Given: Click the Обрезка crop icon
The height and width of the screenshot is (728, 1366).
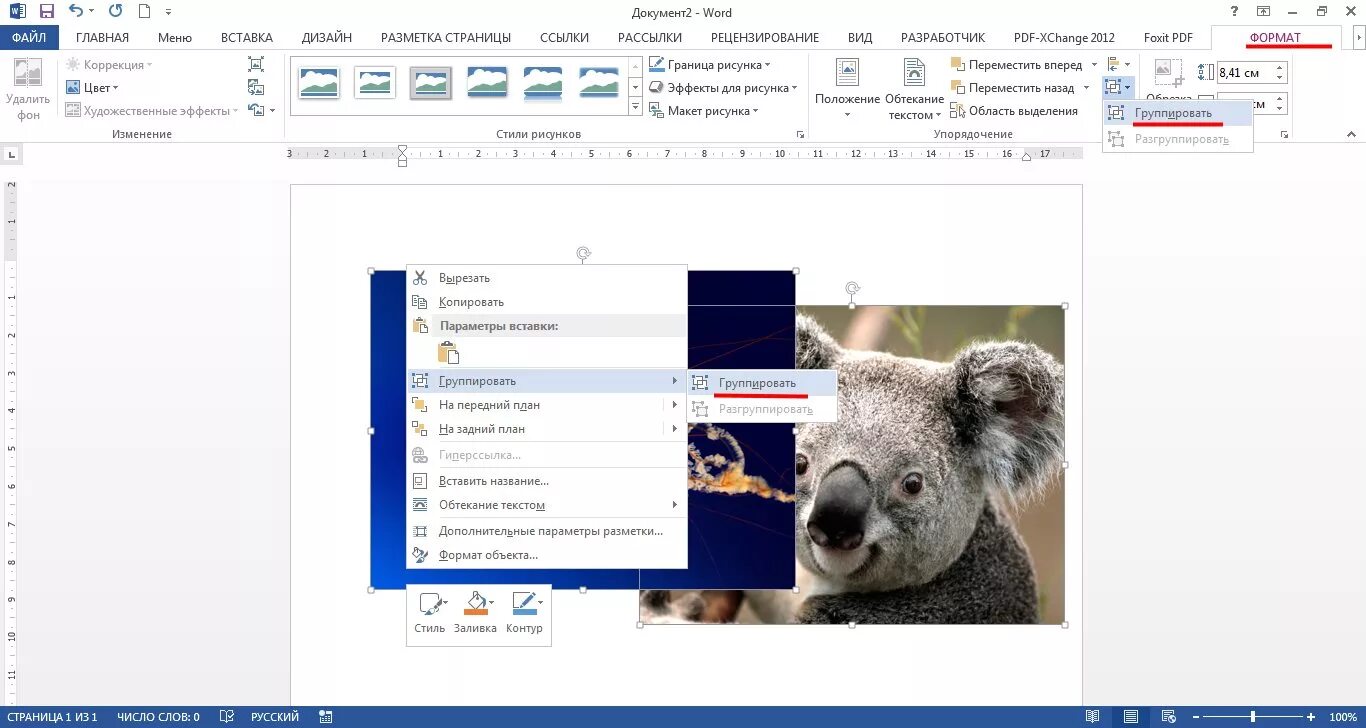Looking at the screenshot, I should click(x=1168, y=72).
